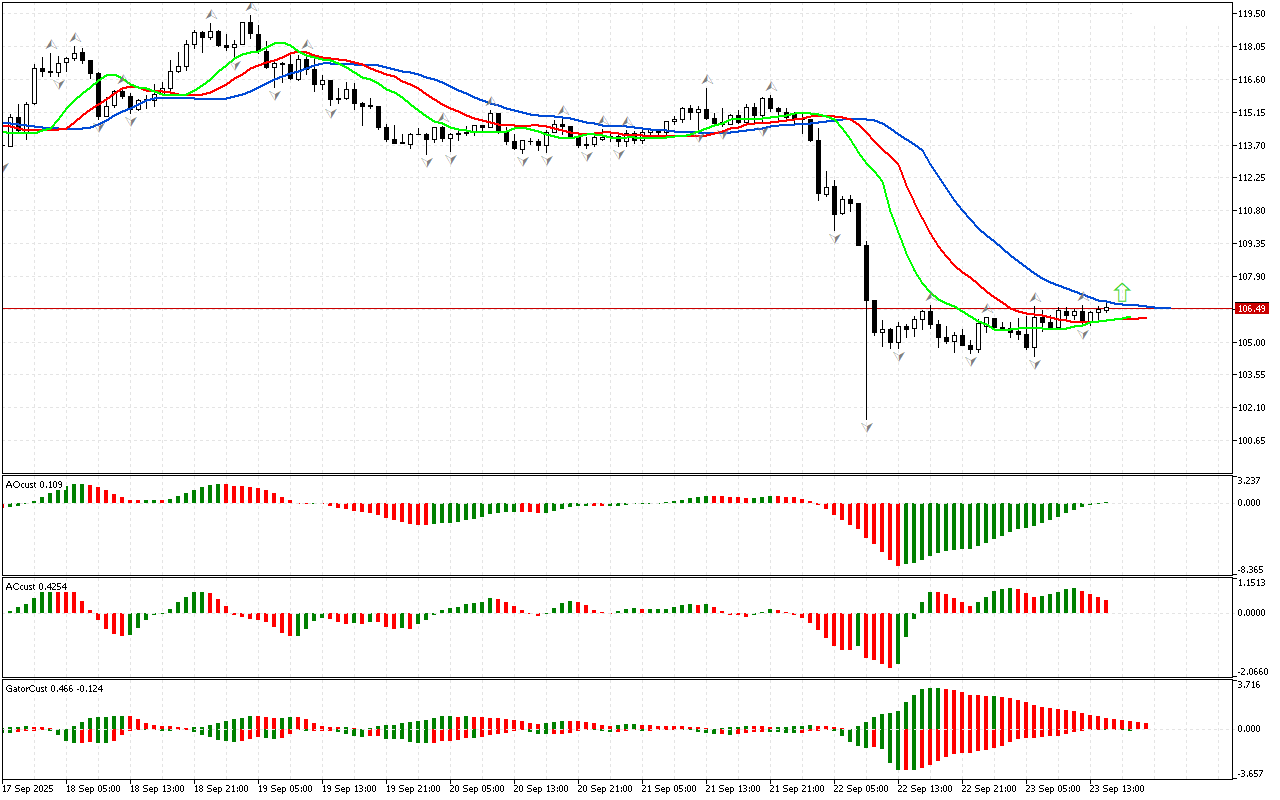Click the 3.237 value on the AO scale

(1250, 481)
